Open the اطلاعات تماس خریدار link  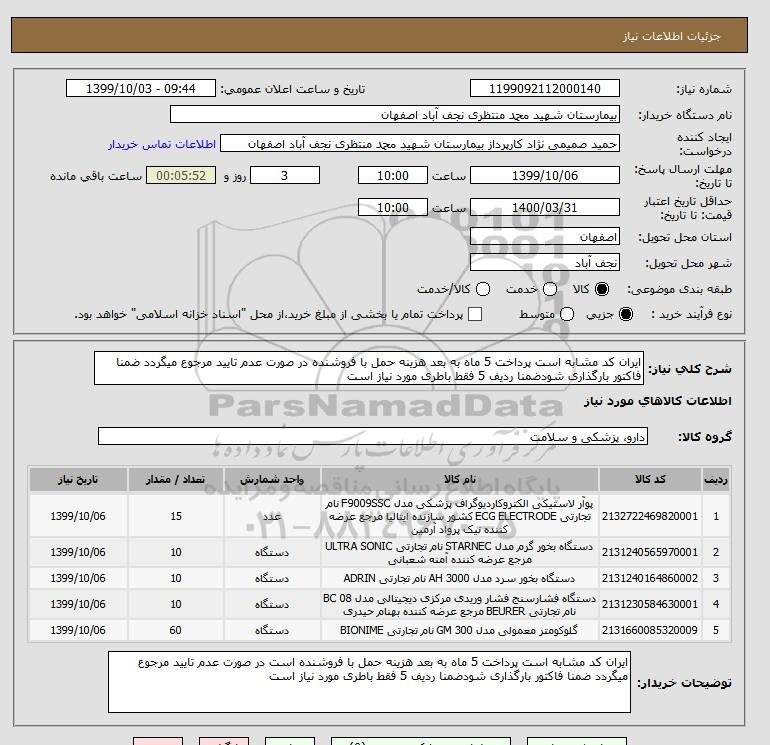click(x=162, y=144)
